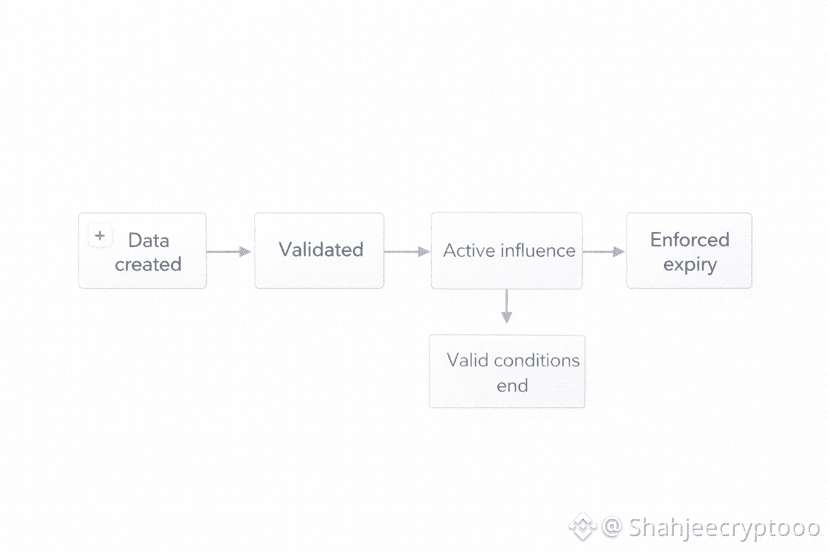Click the plus icon in Data created node

coord(99,236)
